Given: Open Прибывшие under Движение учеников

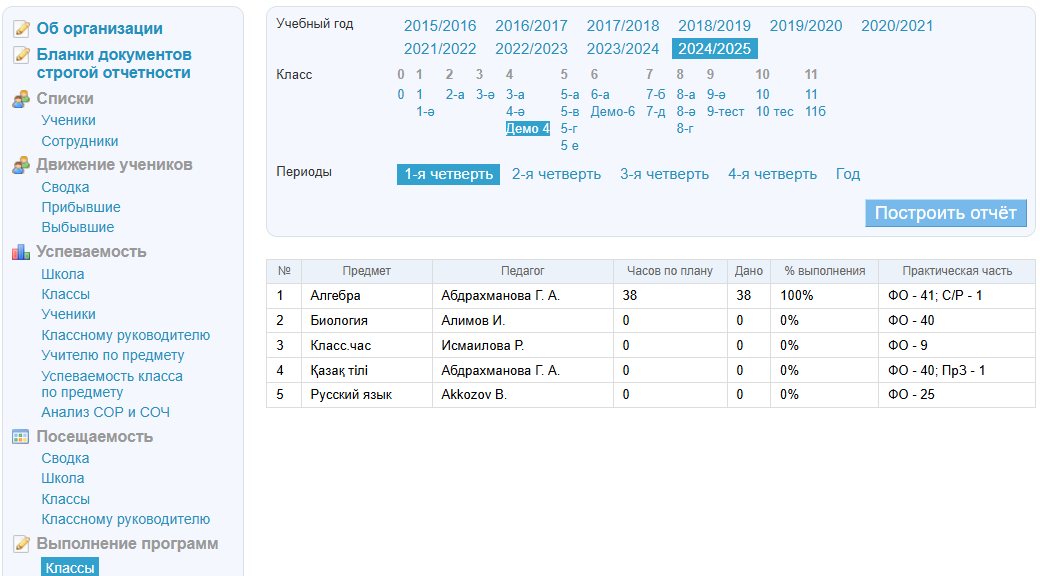Looking at the screenshot, I should pyautogui.click(x=80, y=207).
